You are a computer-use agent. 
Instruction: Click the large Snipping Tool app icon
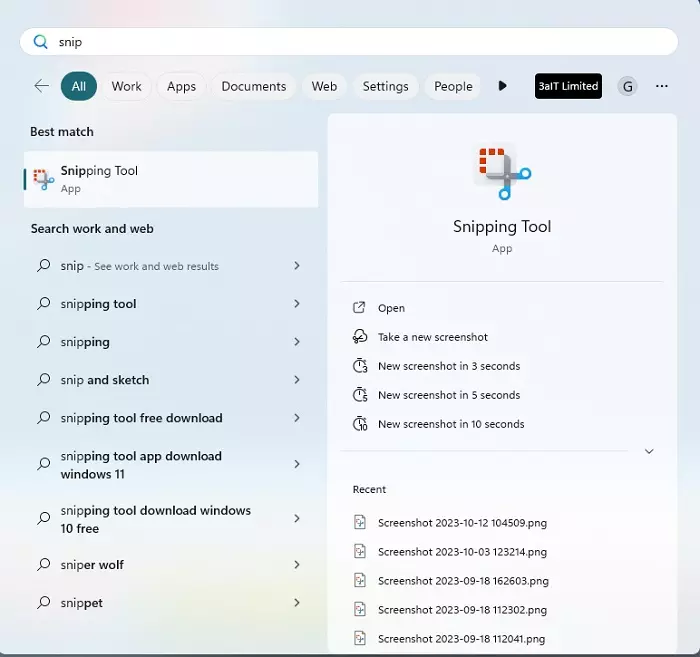pyautogui.click(x=504, y=173)
